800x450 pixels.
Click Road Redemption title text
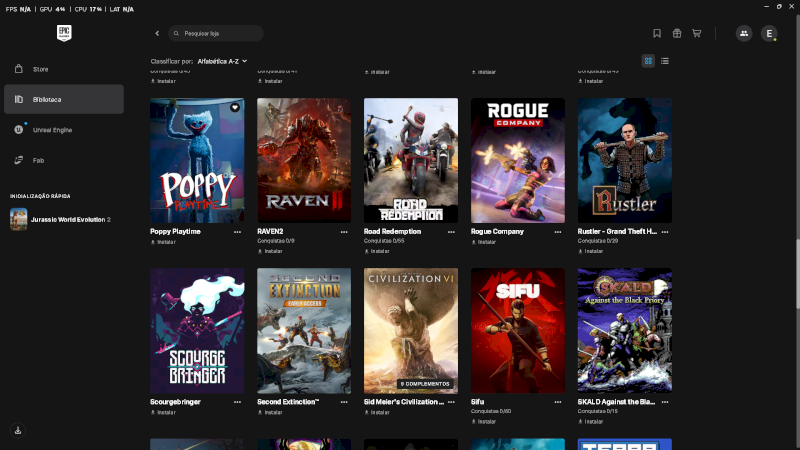[x=392, y=232]
